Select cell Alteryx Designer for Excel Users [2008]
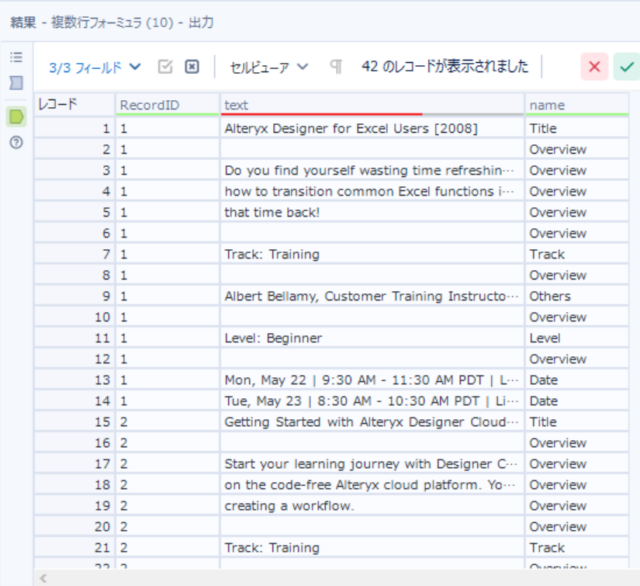The width and height of the screenshot is (640, 586). [x=372, y=129]
